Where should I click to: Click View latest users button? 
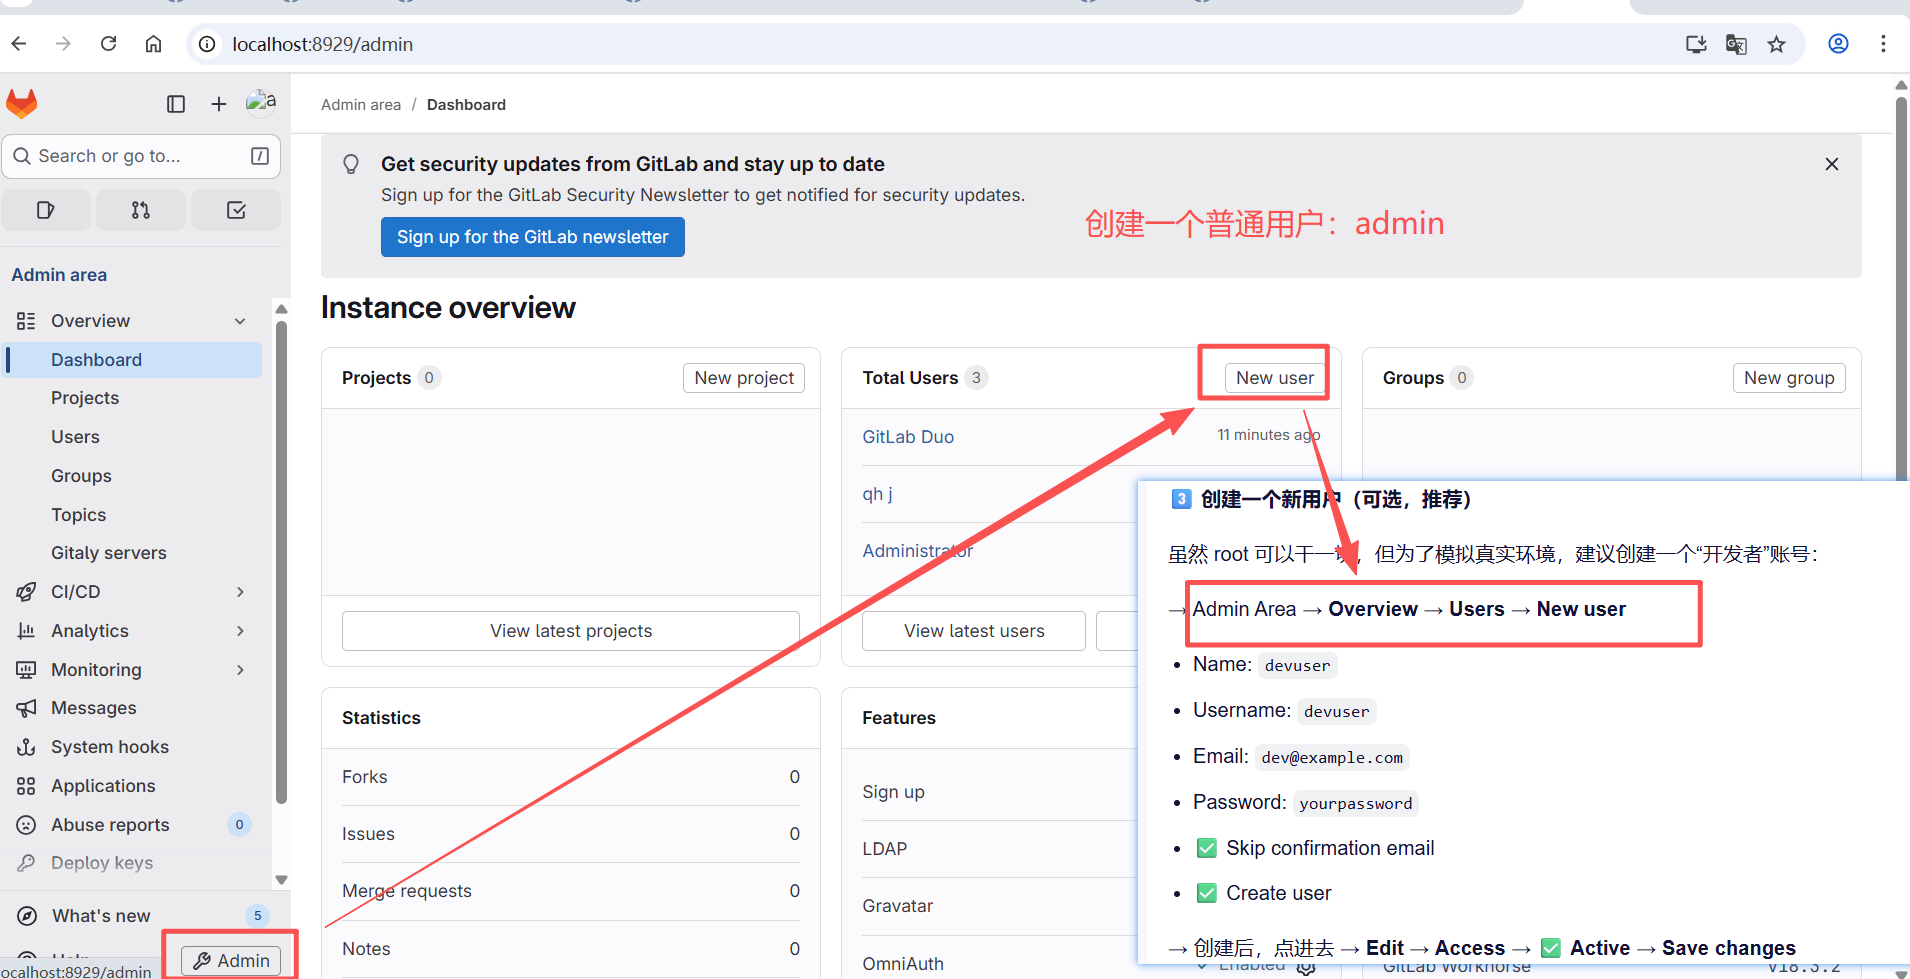tap(974, 631)
